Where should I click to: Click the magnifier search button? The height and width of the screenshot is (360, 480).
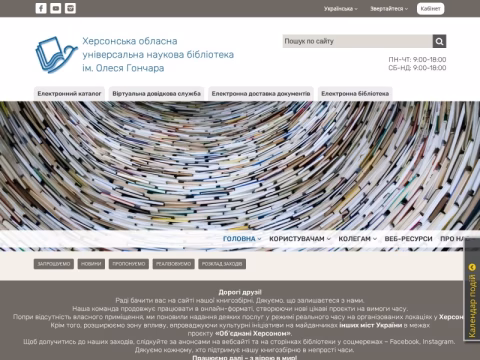439,41
